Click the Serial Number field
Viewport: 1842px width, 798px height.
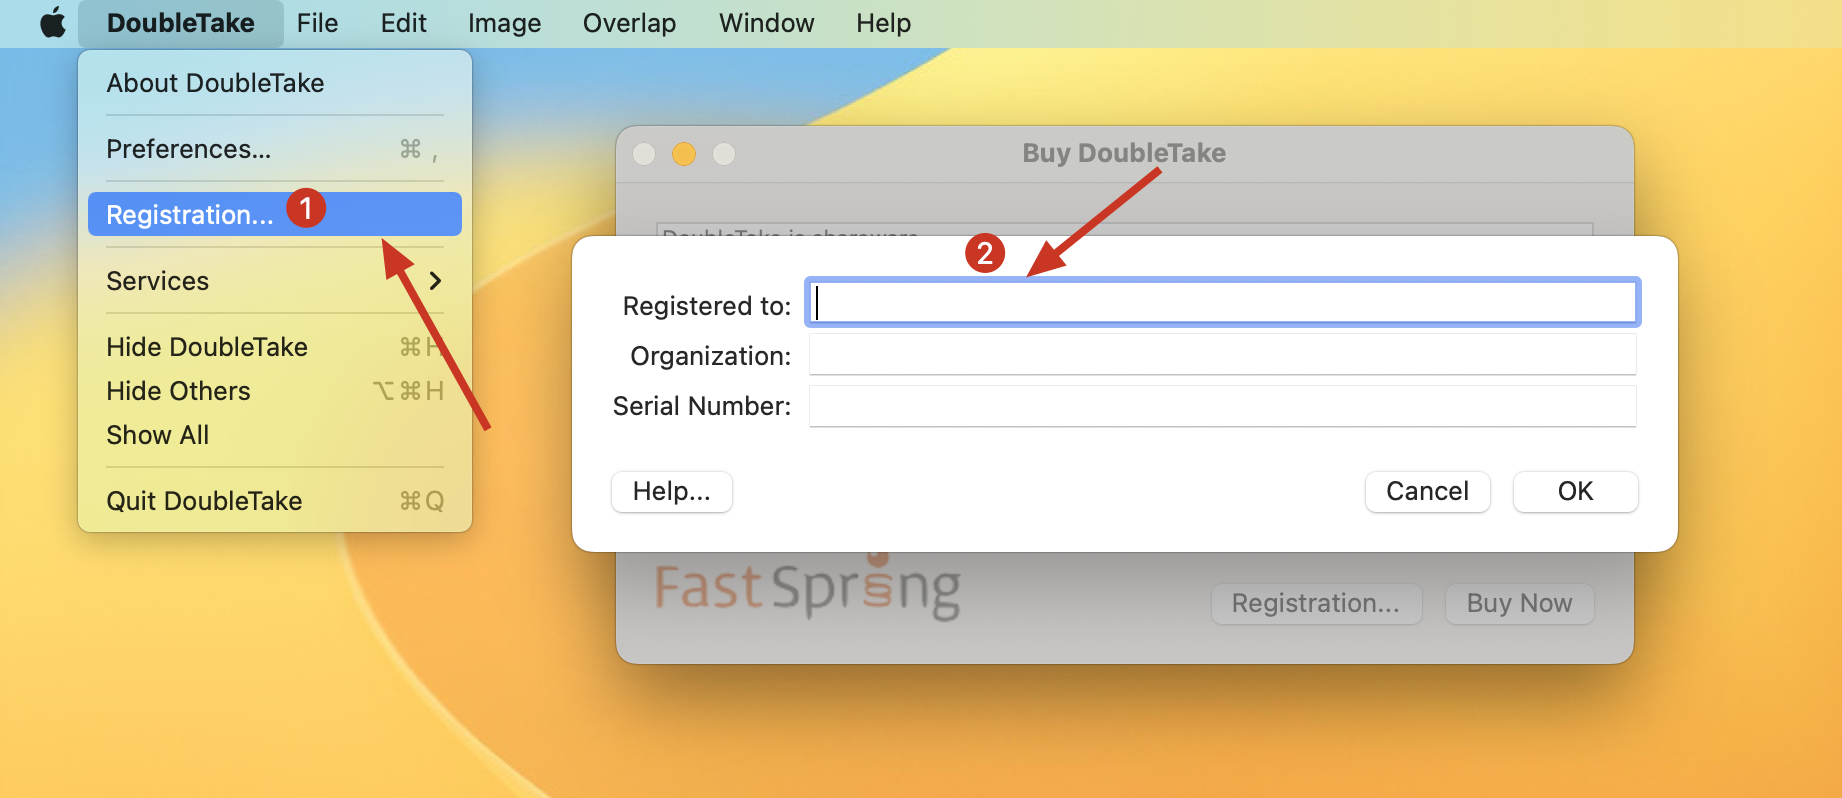click(x=1222, y=406)
